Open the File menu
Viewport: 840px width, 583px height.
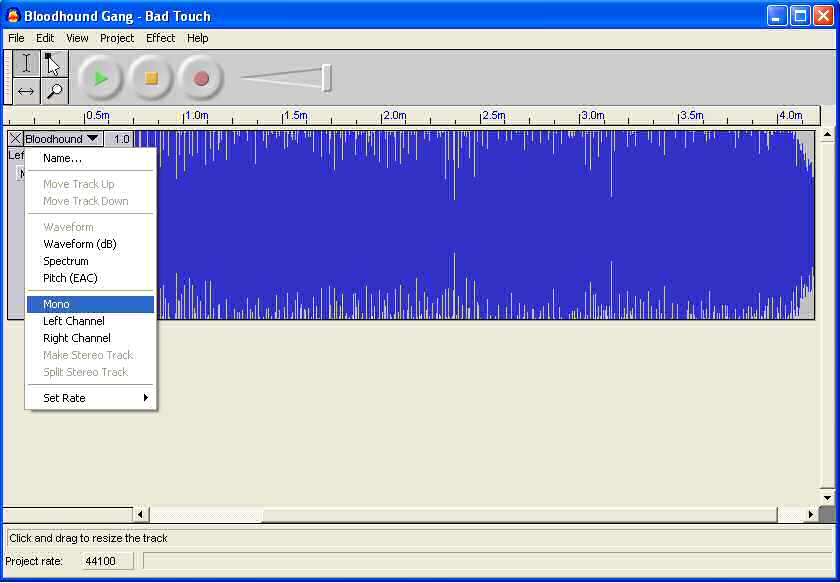click(x=16, y=38)
